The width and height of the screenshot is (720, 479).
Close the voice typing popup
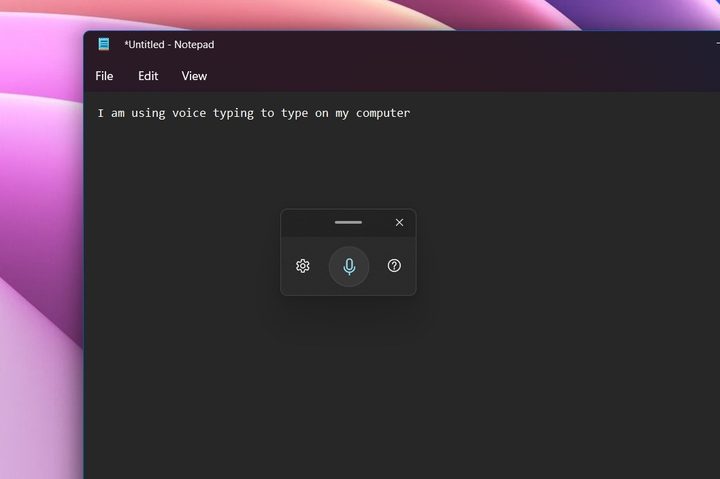point(399,222)
